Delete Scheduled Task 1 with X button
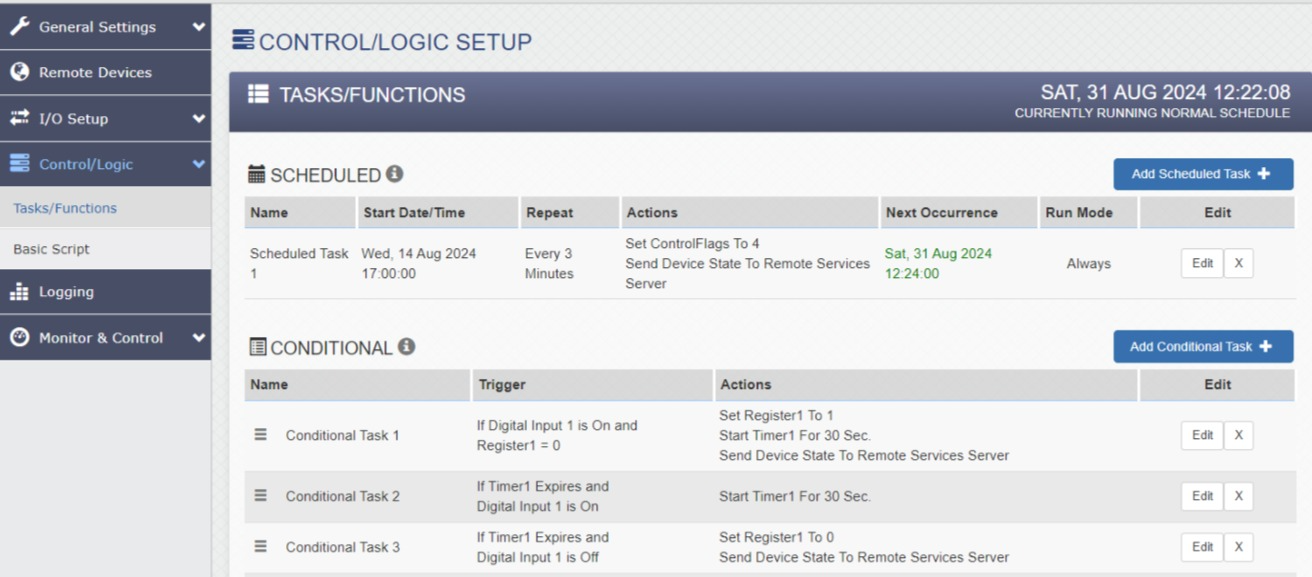 click(1238, 264)
